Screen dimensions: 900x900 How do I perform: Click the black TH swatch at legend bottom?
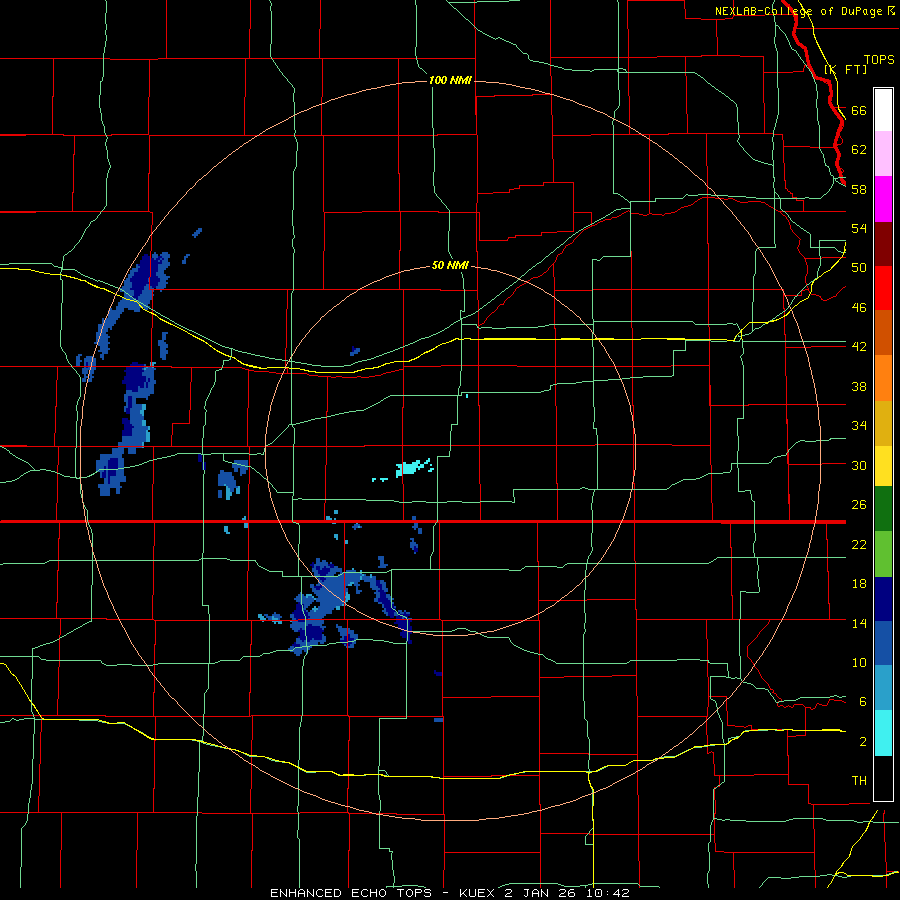883,778
